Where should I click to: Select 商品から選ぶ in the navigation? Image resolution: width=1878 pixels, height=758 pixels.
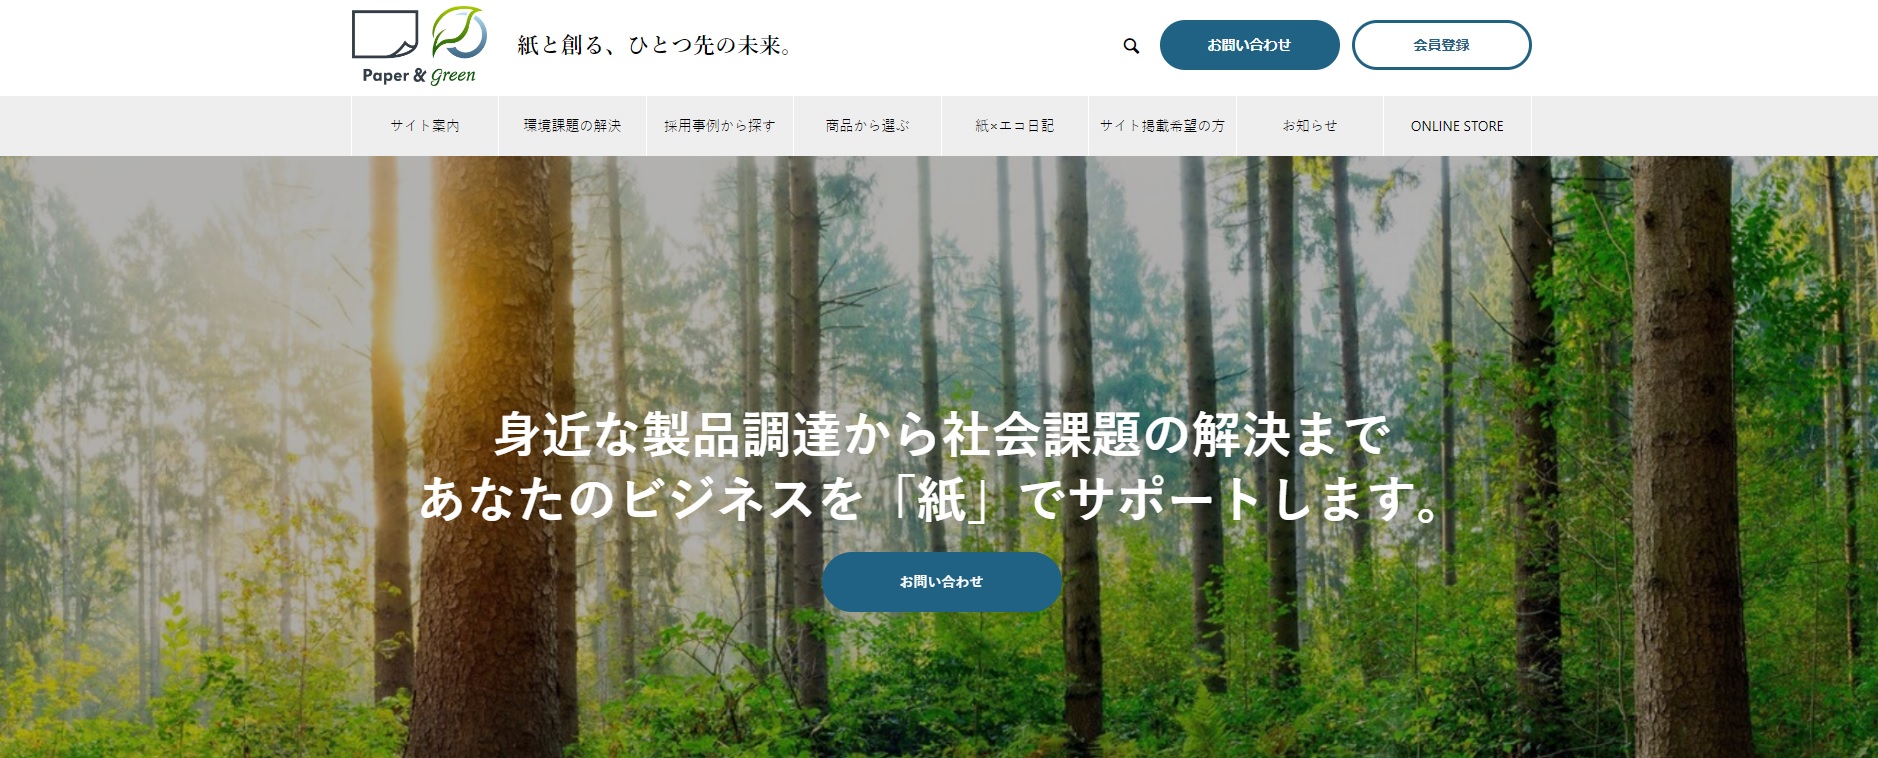(867, 126)
